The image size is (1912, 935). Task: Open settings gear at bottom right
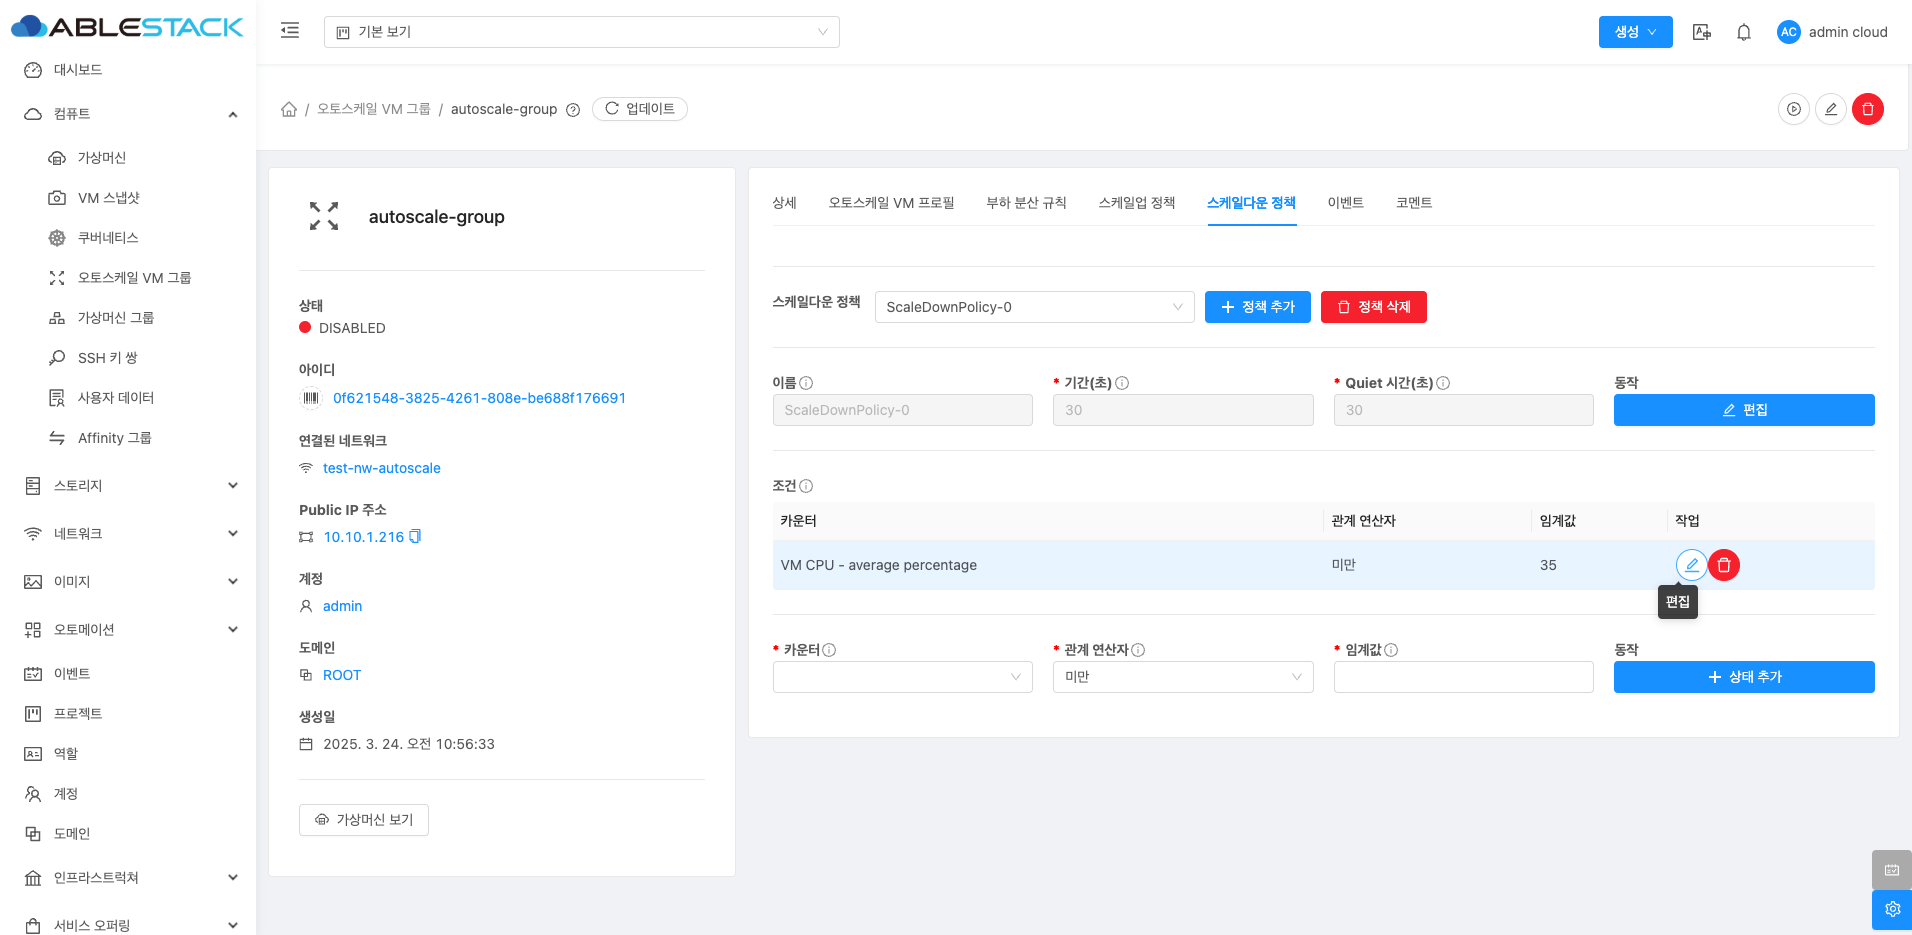tap(1892, 909)
